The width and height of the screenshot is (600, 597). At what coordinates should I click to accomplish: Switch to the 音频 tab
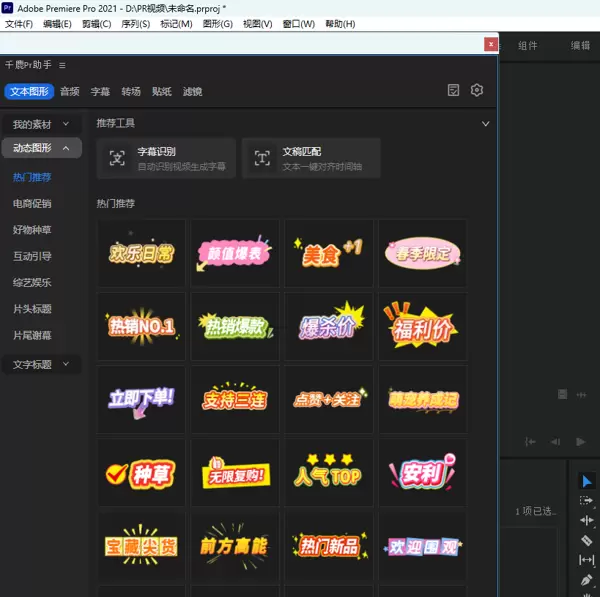coord(69,92)
